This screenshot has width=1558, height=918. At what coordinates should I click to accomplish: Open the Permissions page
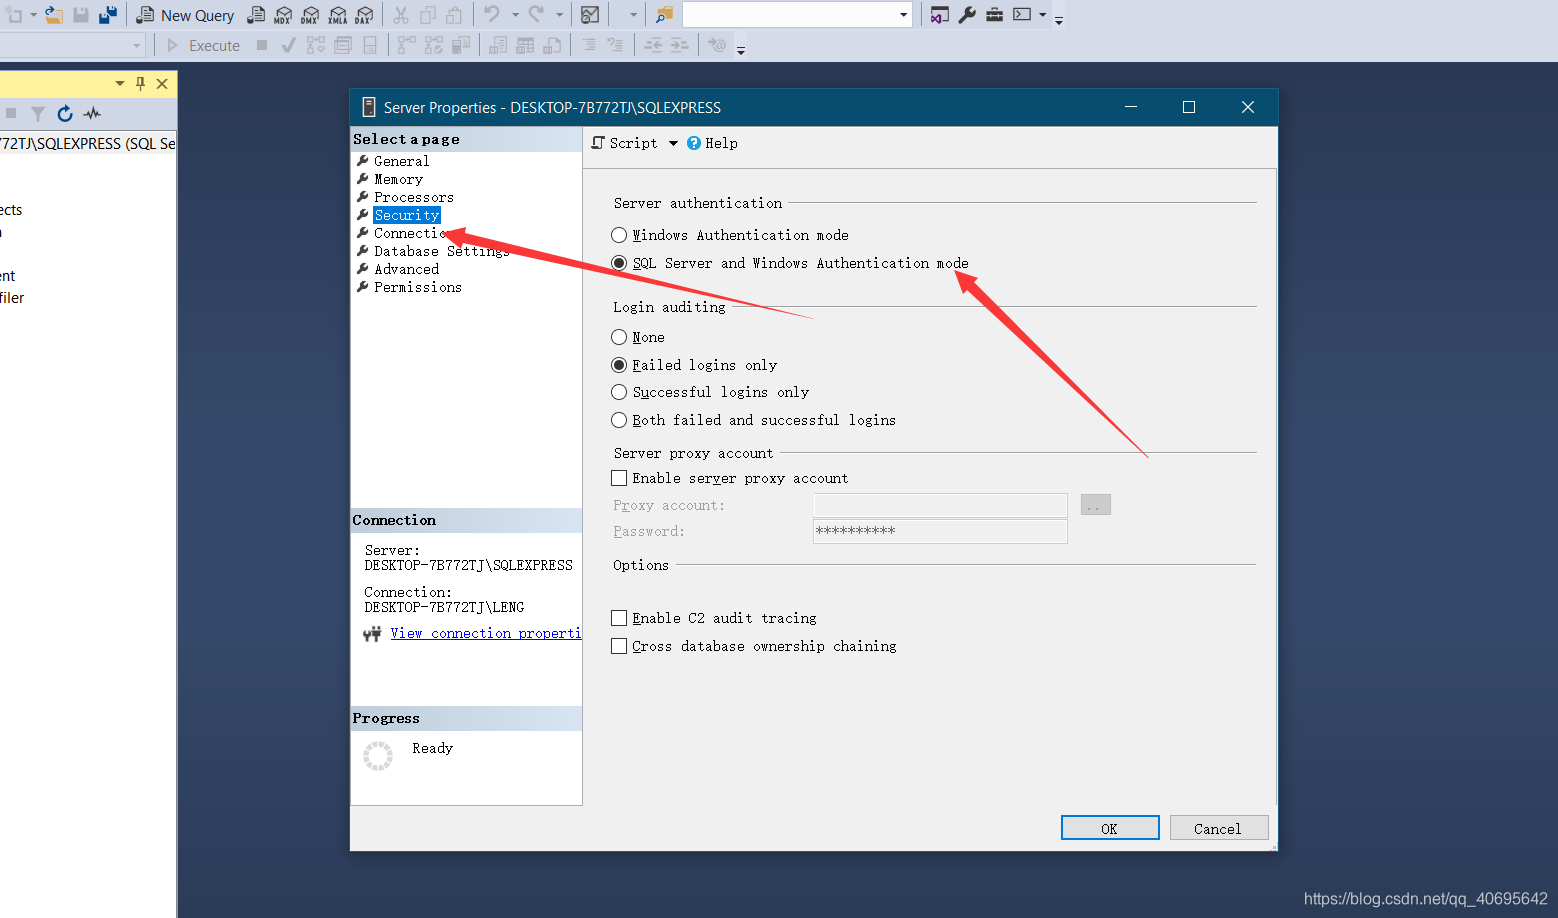[x=418, y=287]
